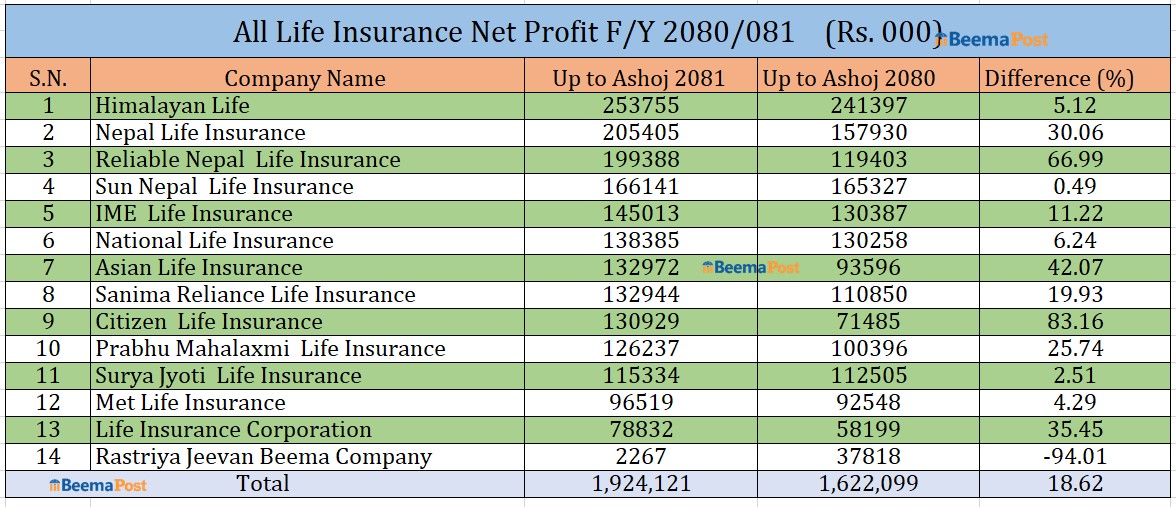This screenshot has width=1176, height=507.
Task: Click the BeemaPost watermark in the Asian Life row
Action: coord(750,267)
